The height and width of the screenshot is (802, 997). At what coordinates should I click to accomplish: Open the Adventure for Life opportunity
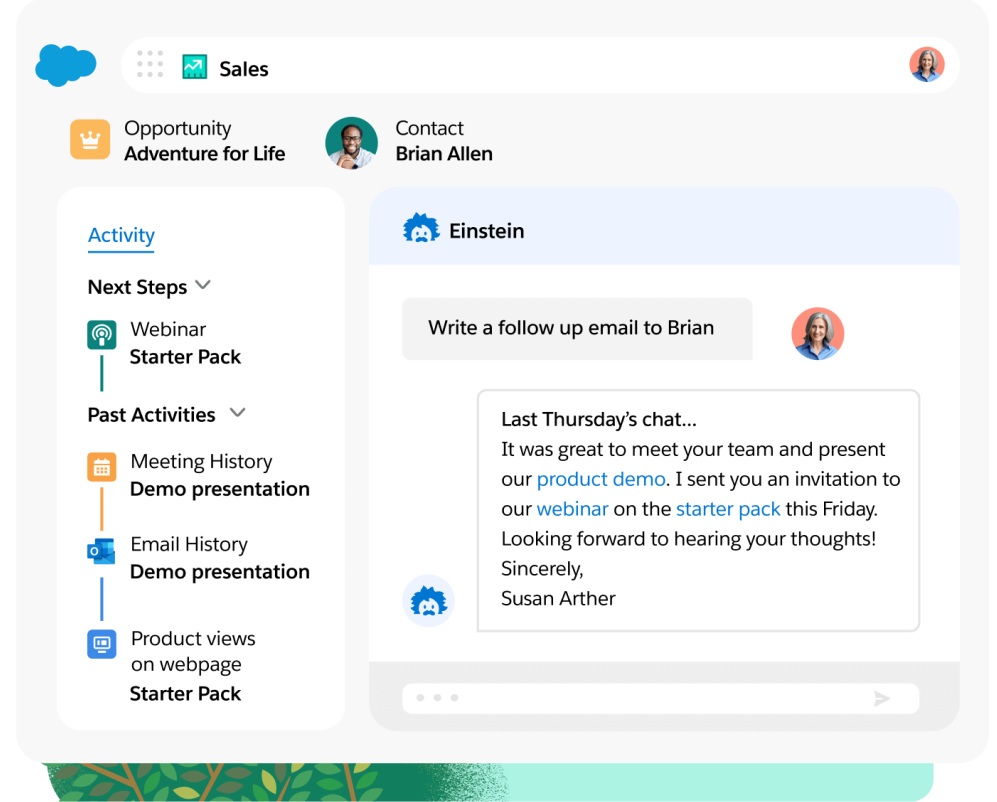click(x=205, y=154)
